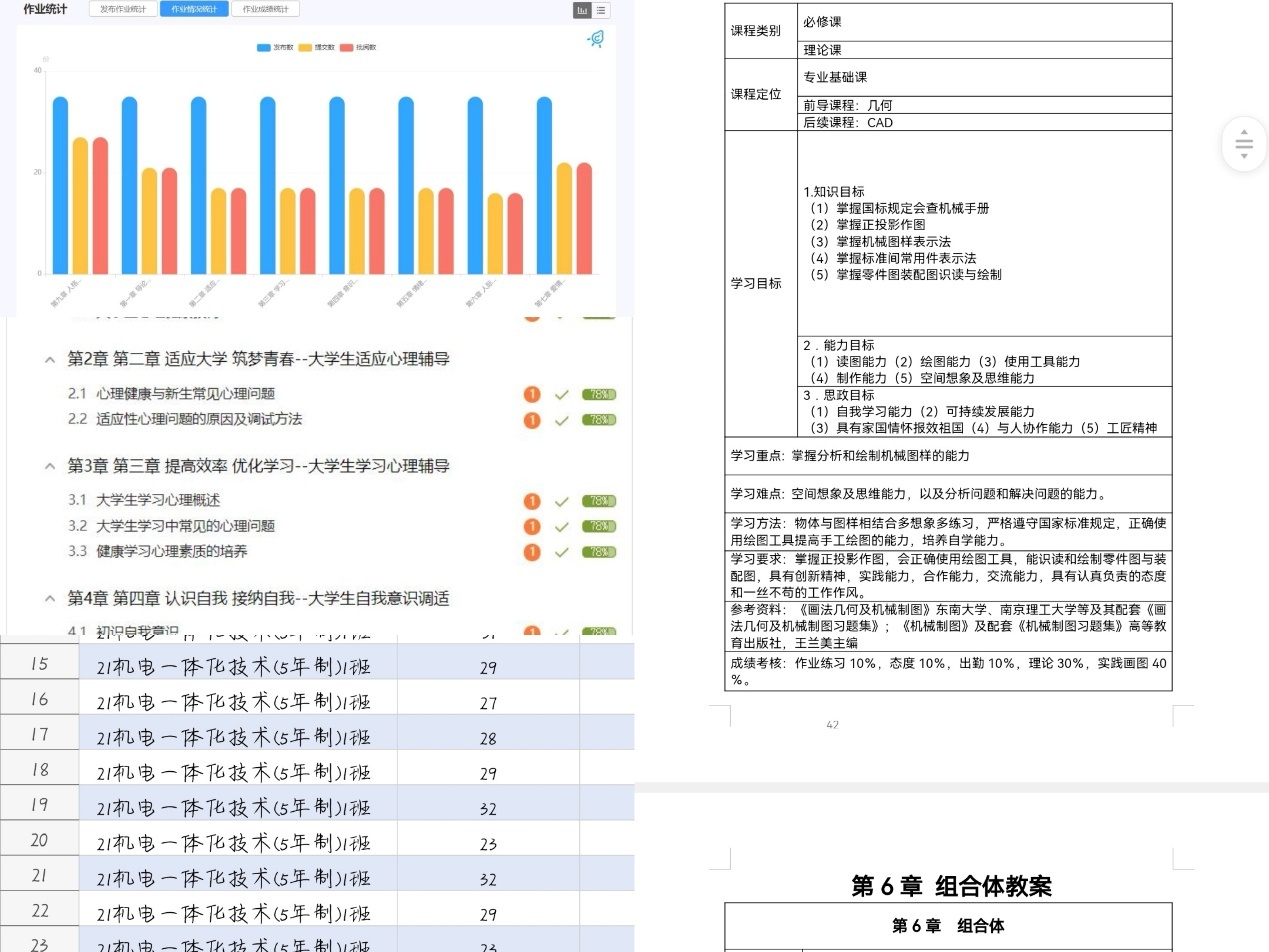Click value 32 in row 19

point(488,809)
